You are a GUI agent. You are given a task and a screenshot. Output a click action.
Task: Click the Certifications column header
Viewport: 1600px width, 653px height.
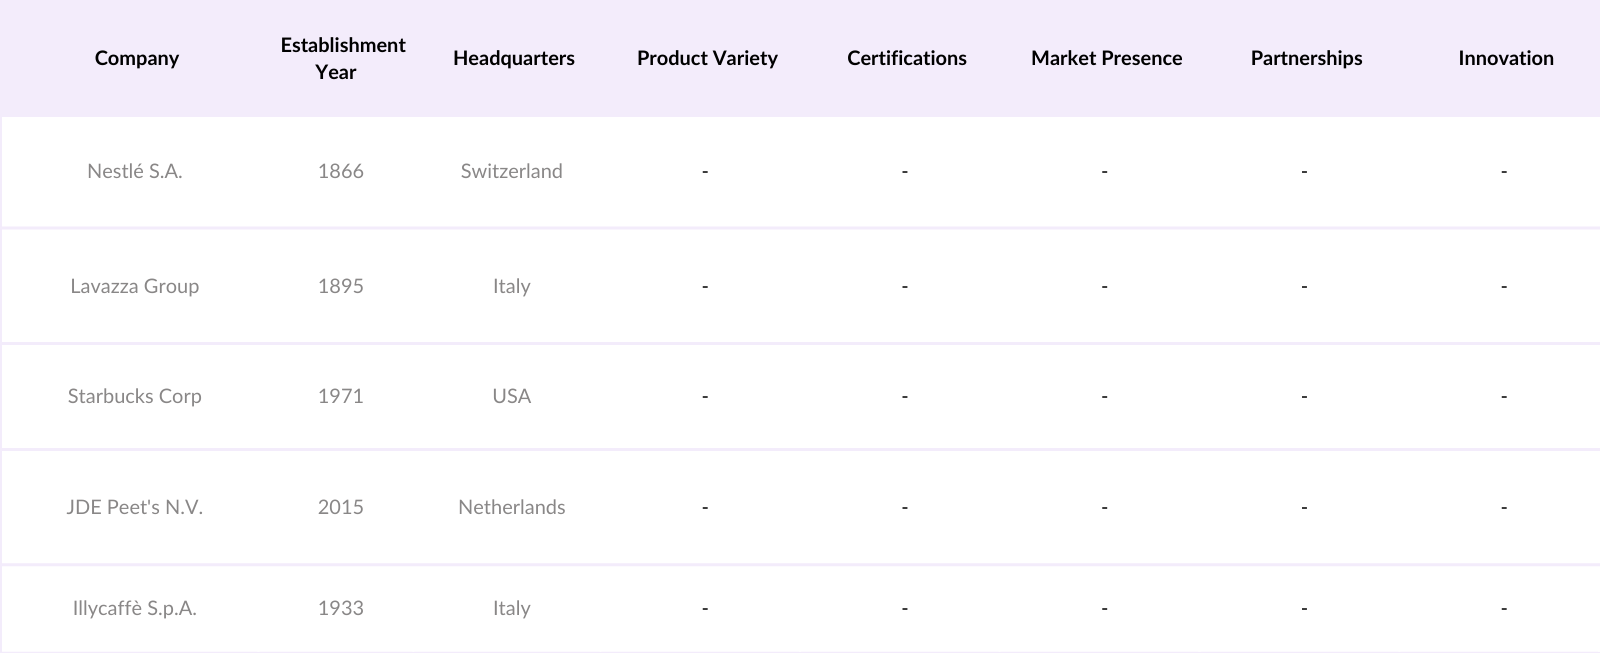pyautogui.click(x=906, y=58)
